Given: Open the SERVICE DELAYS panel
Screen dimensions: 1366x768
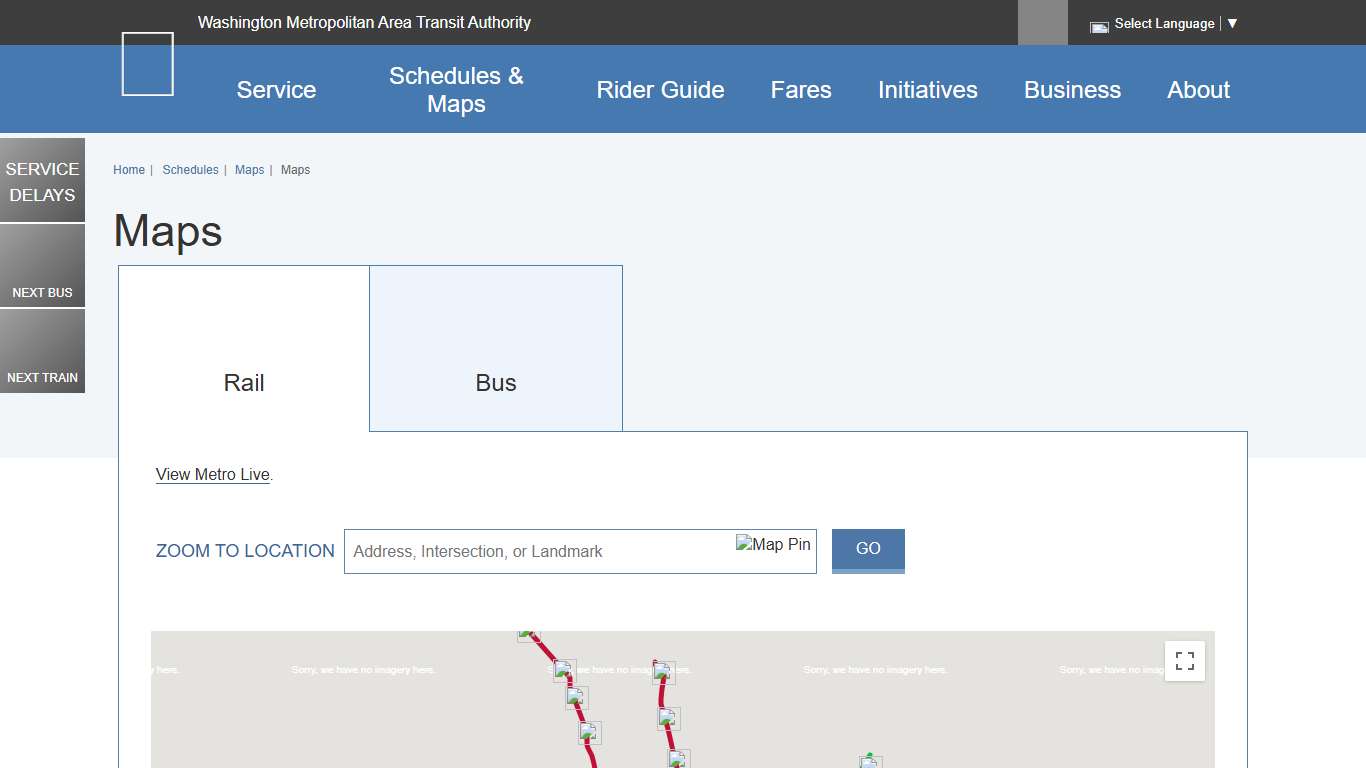Looking at the screenshot, I should [x=42, y=180].
